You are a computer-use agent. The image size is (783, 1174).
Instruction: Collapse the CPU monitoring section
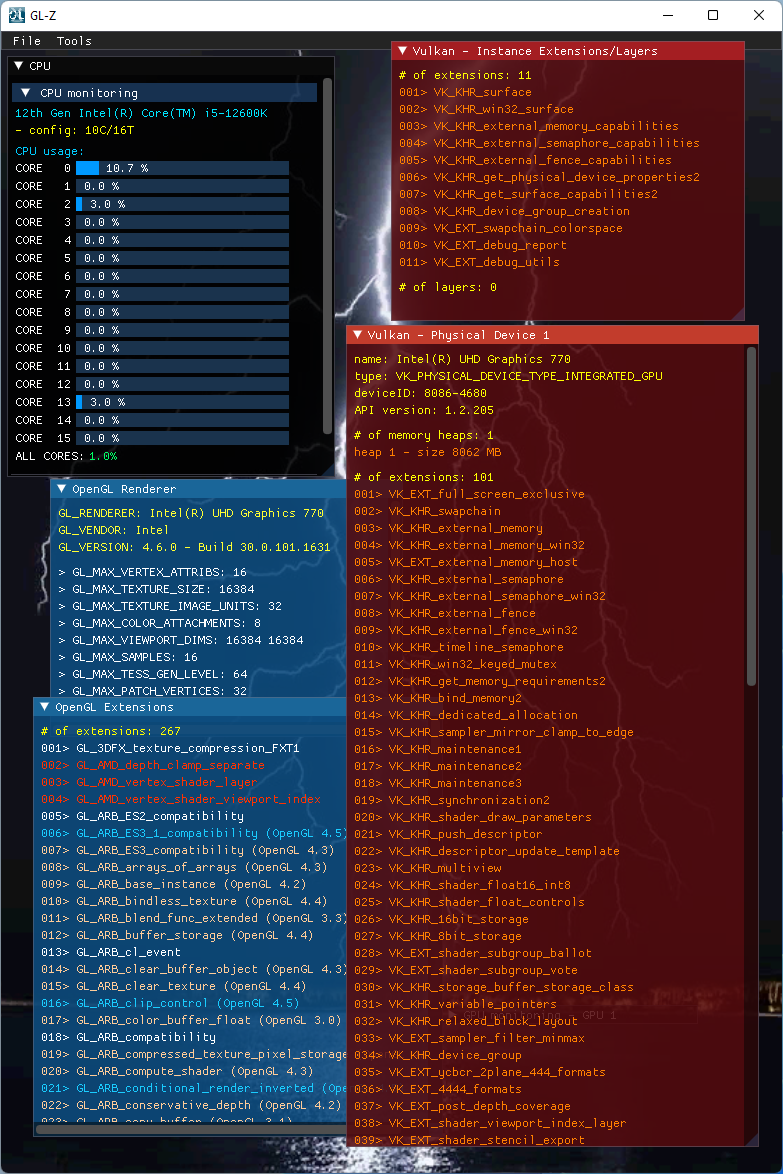(26, 93)
